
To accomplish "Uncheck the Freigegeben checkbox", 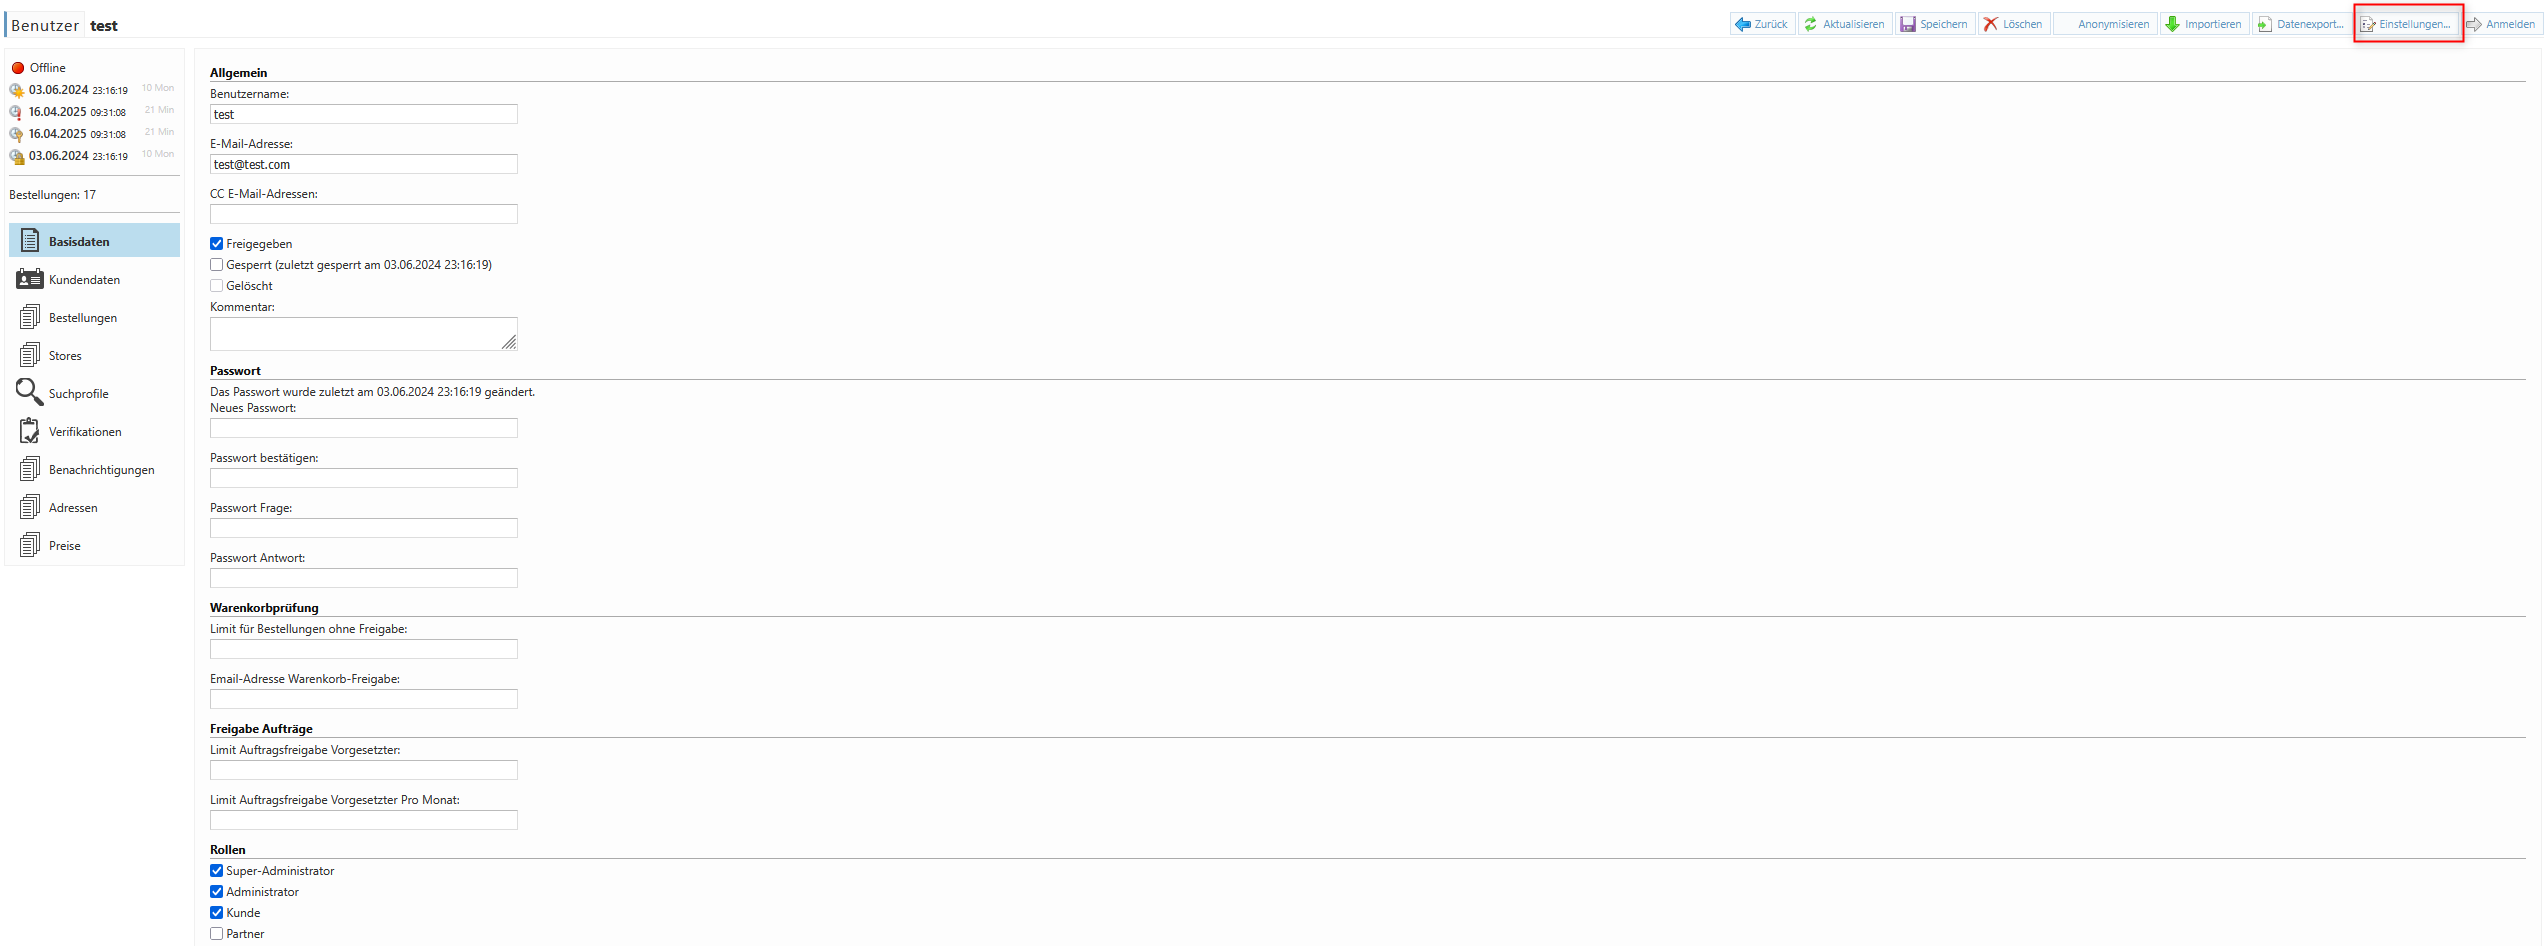I will pos(217,244).
